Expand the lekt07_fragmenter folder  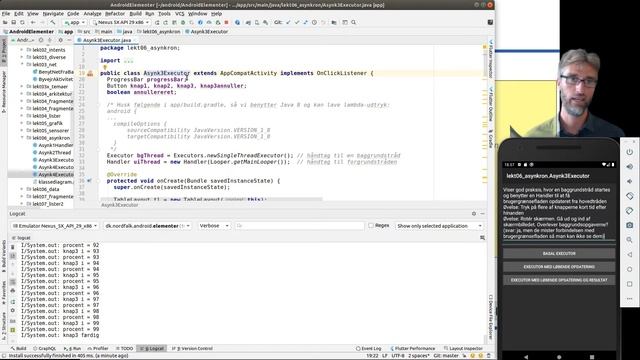point(22,197)
